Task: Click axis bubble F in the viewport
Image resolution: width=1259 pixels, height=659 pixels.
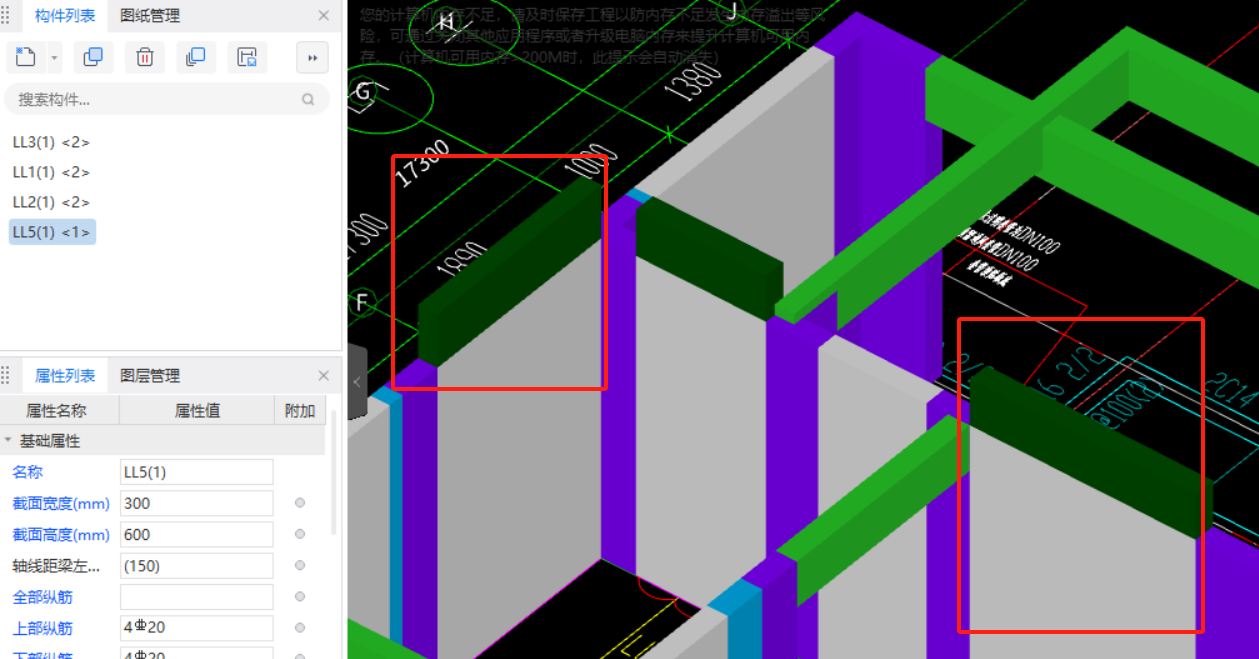Action: click(x=362, y=302)
